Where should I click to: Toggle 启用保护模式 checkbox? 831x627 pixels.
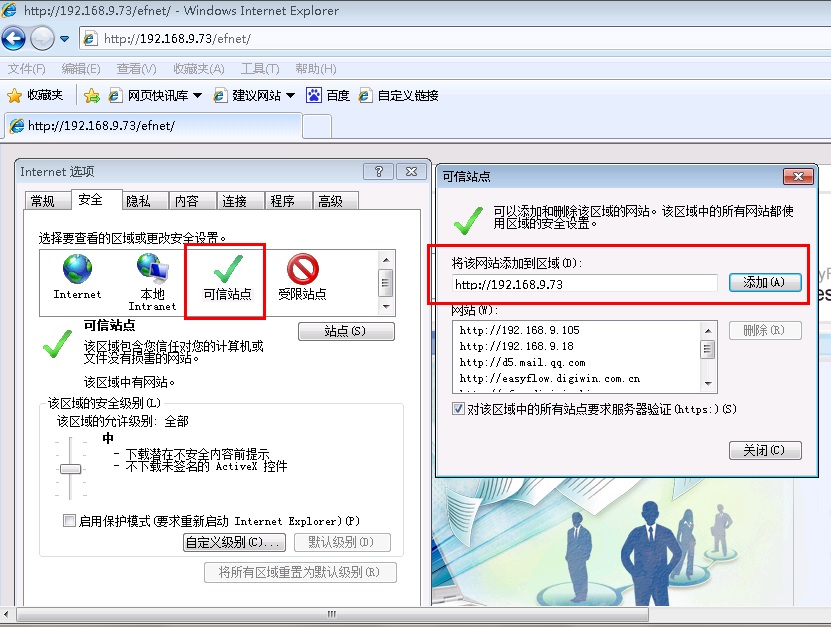69,521
